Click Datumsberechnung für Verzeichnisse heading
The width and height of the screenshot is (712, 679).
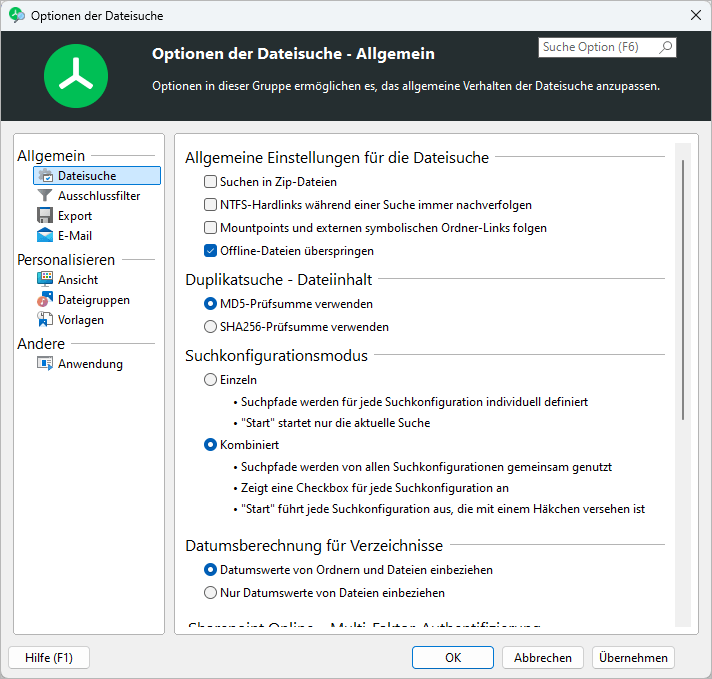point(314,545)
